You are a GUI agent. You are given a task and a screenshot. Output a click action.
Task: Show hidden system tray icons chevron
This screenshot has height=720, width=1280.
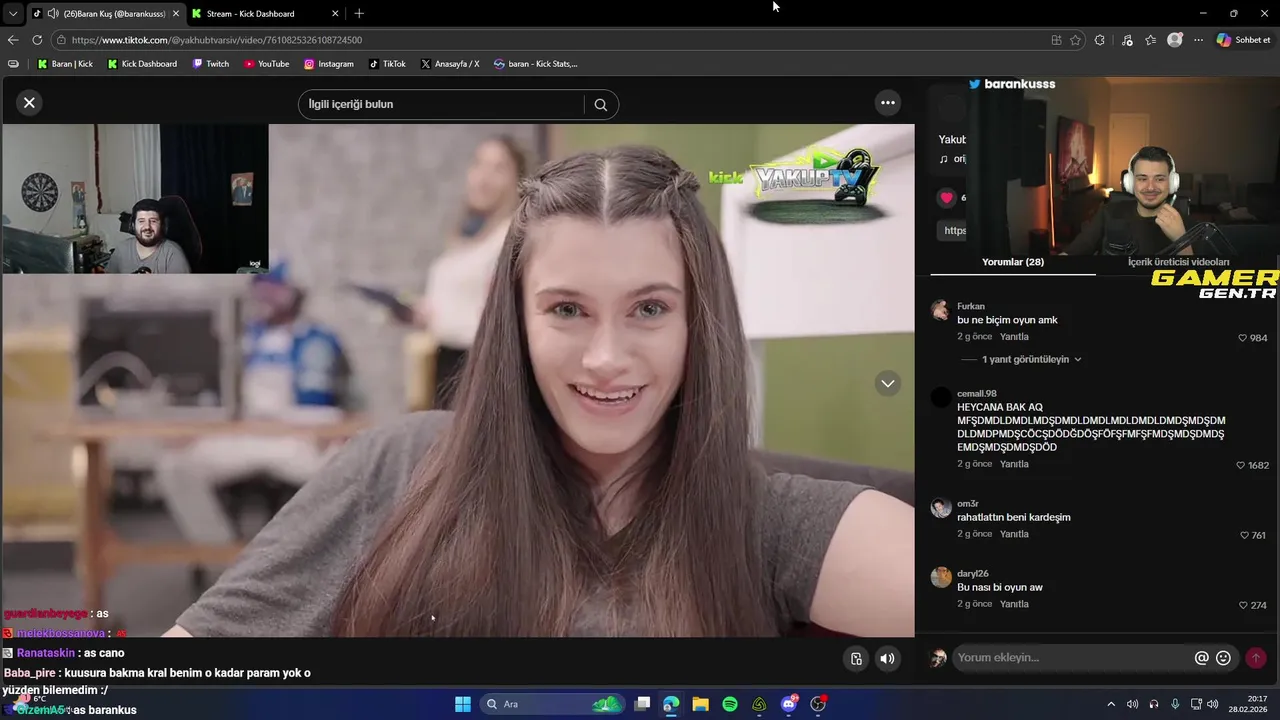tap(1110, 704)
